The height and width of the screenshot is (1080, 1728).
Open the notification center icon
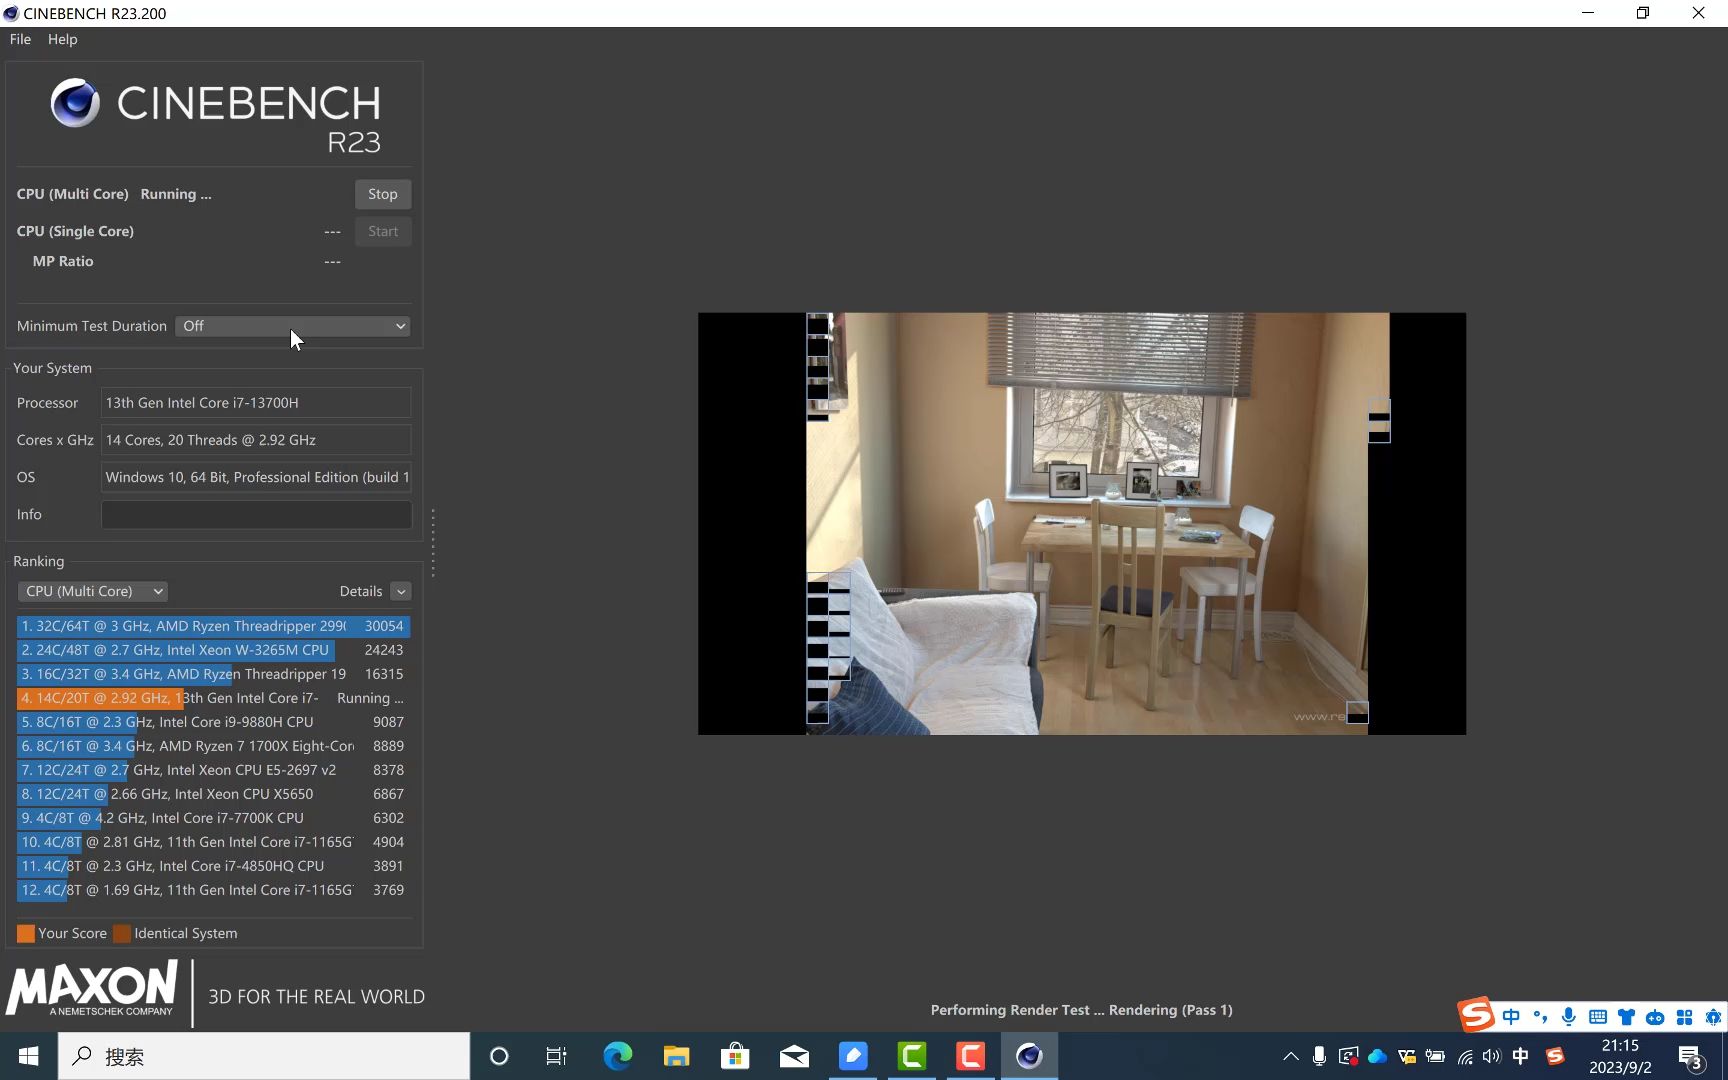click(x=1691, y=1057)
